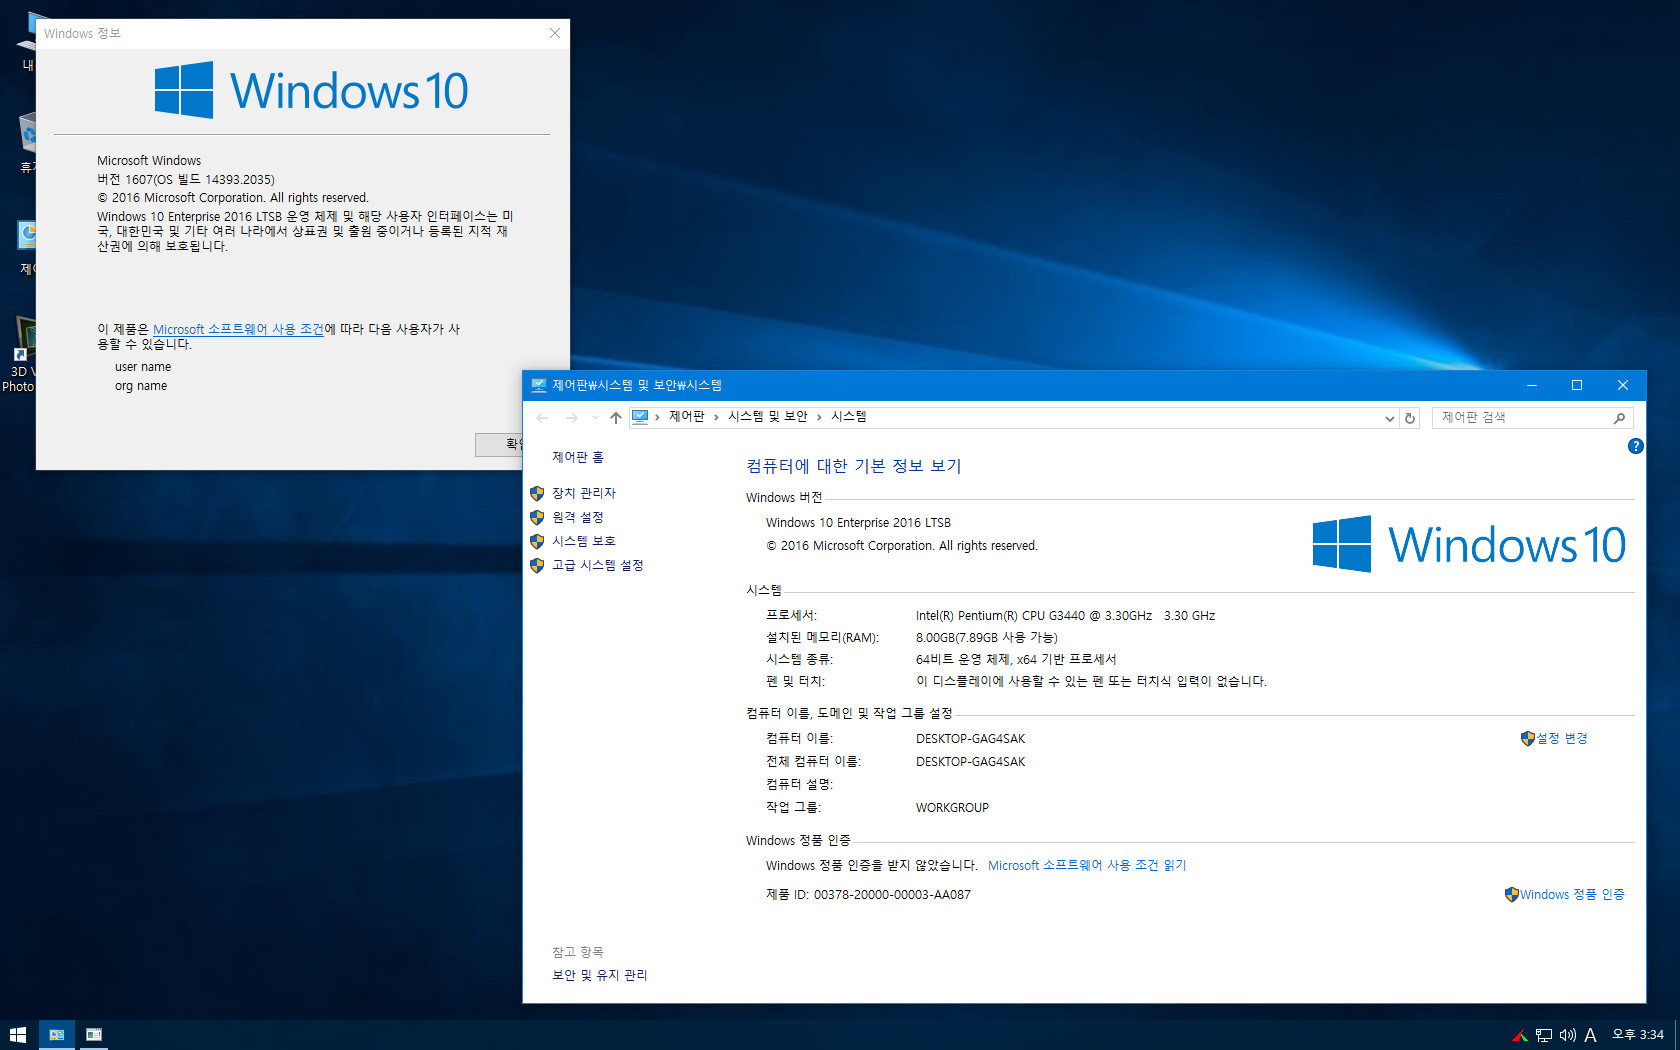Minimize the System control panel window
Image resolution: width=1680 pixels, height=1050 pixels.
pyautogui.click(x=1531, y=385)
